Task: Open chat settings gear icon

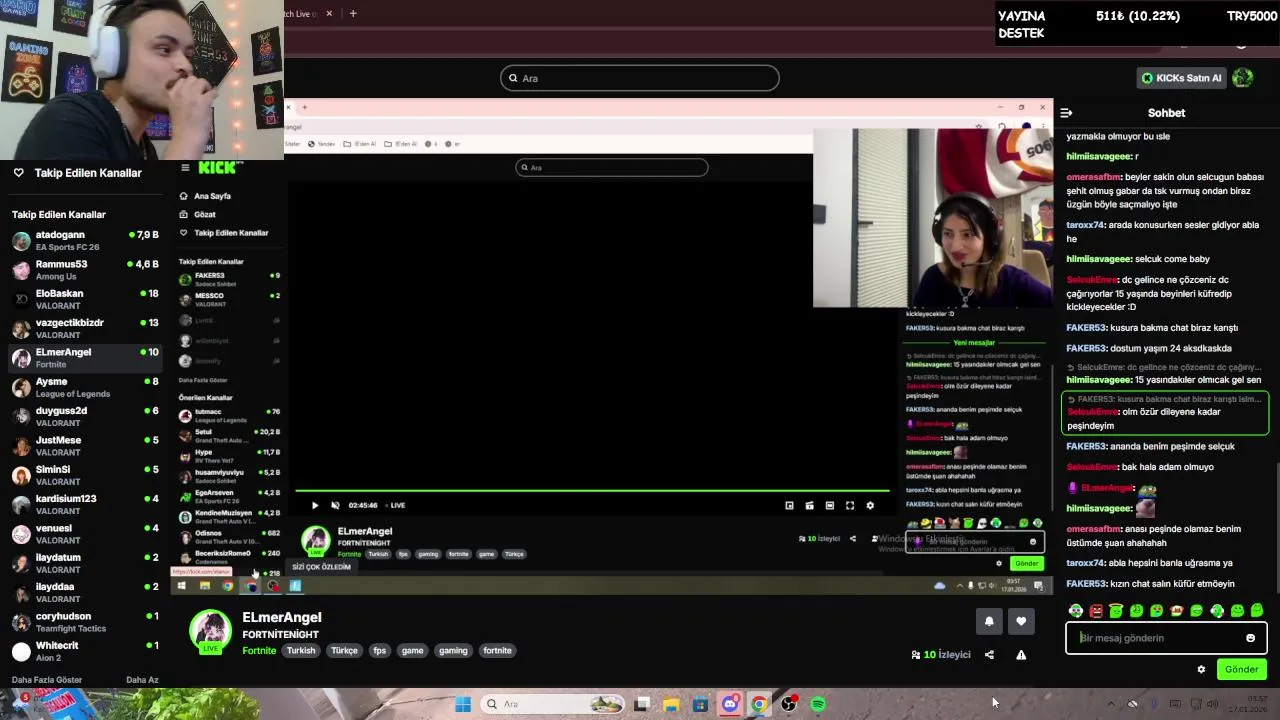Action: click(1201, 670)
